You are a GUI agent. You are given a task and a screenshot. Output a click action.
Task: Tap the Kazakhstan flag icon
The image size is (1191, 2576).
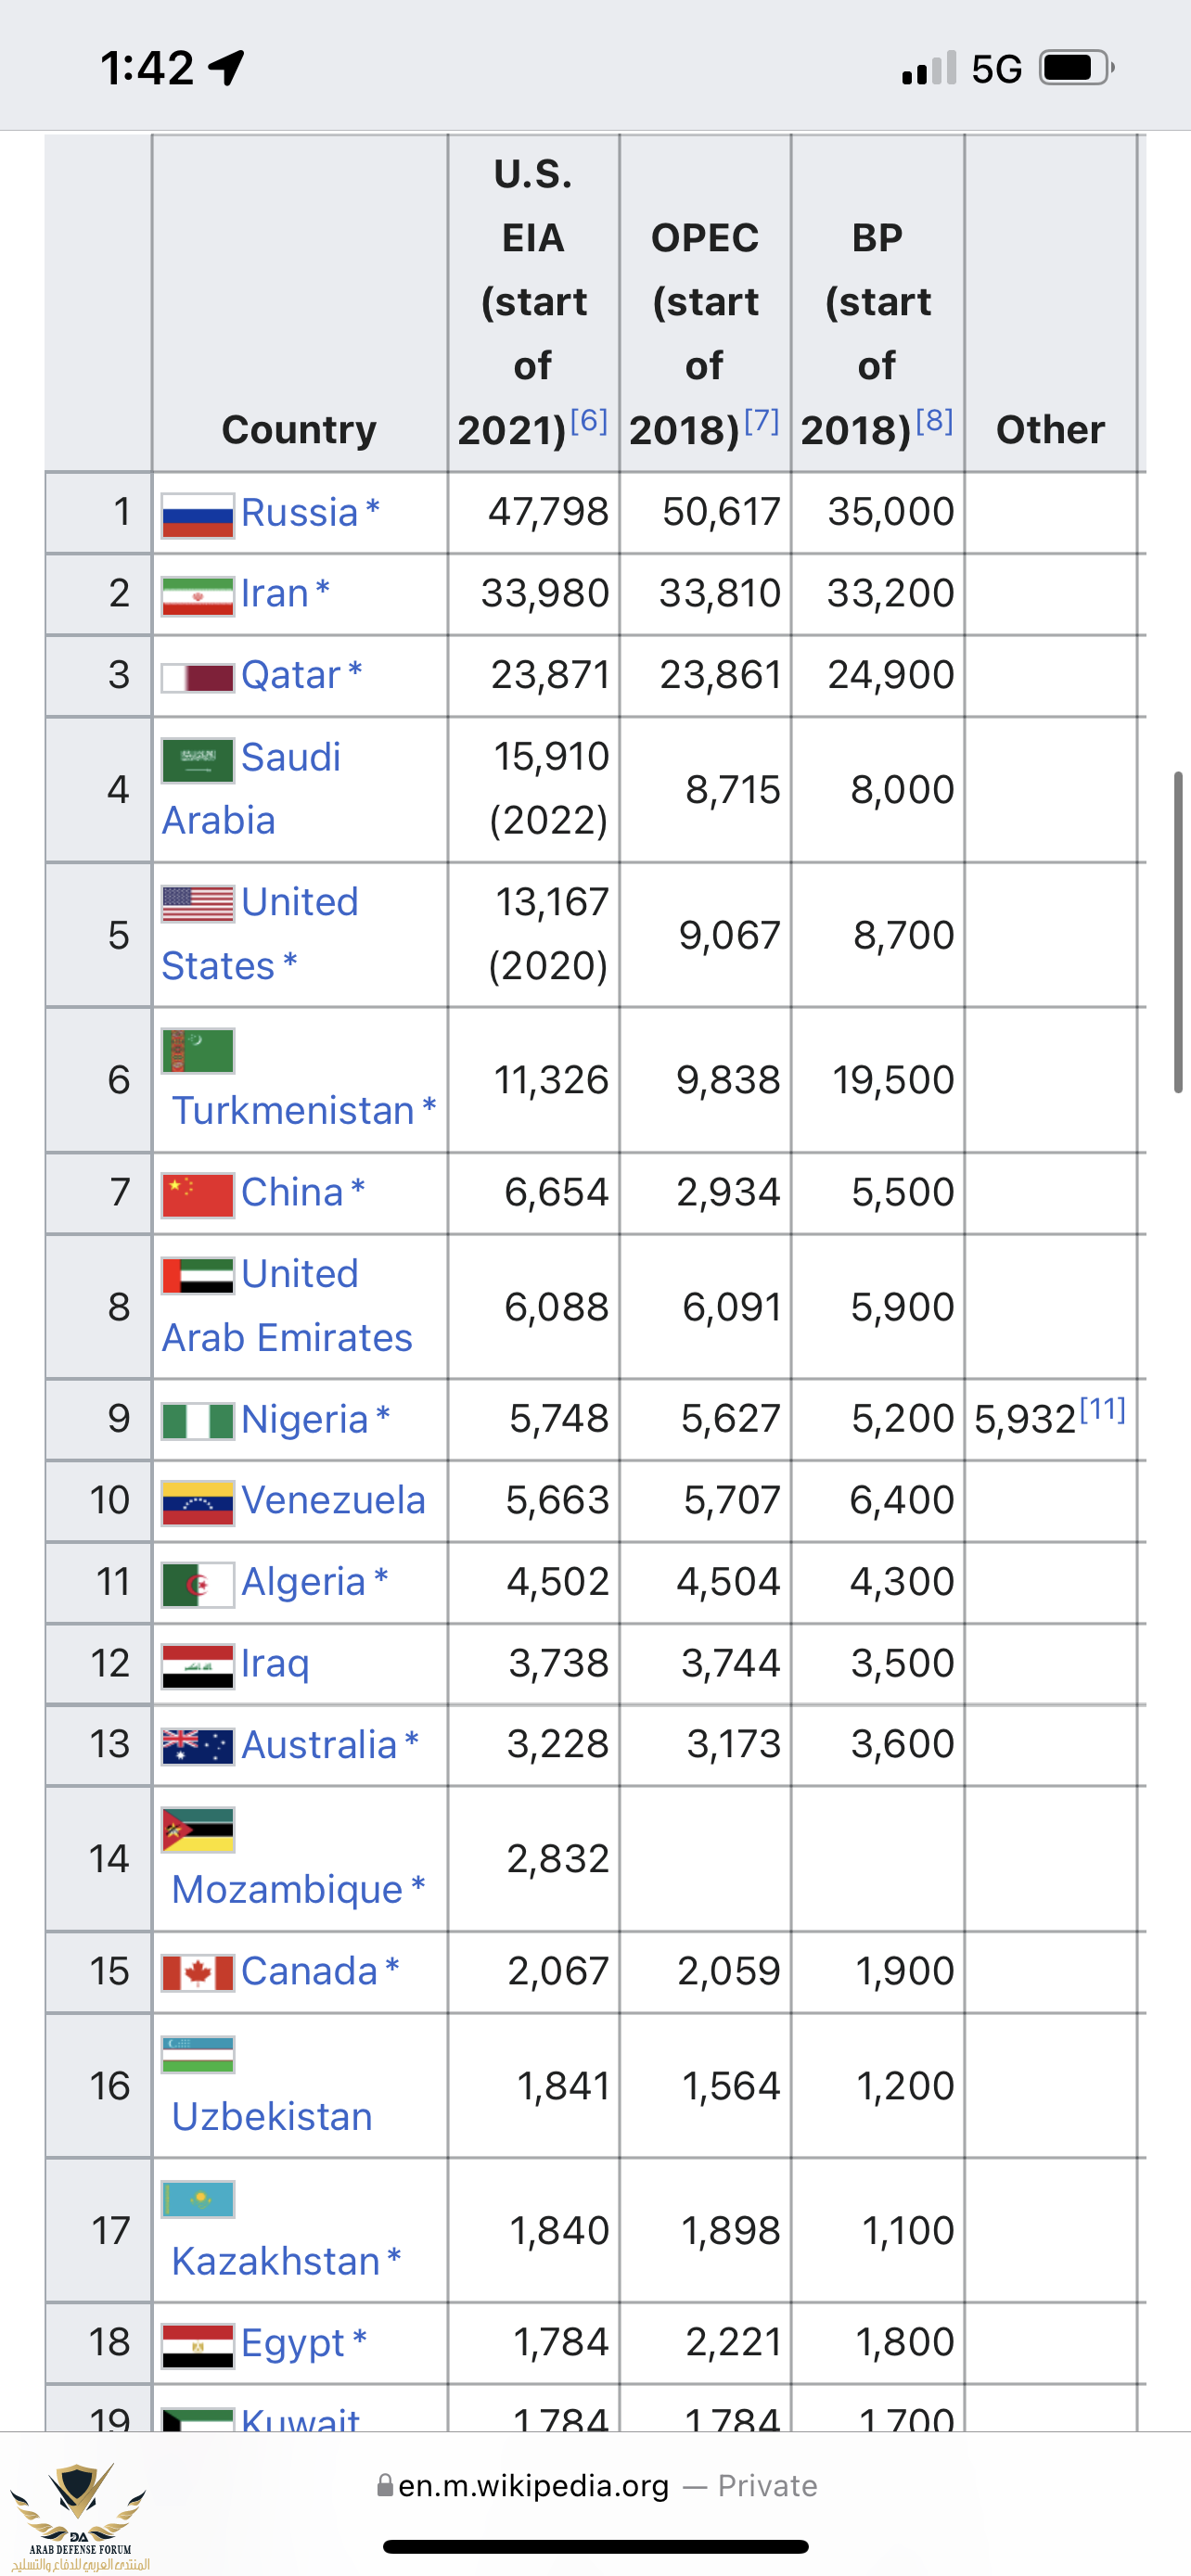[x=198, y=2199]
